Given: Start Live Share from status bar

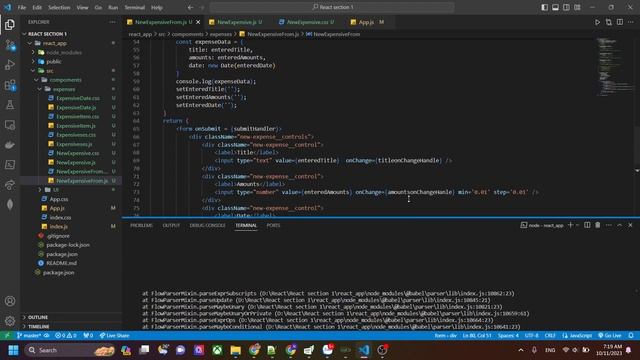Looking at the screenshot, I should pos(115,336).
